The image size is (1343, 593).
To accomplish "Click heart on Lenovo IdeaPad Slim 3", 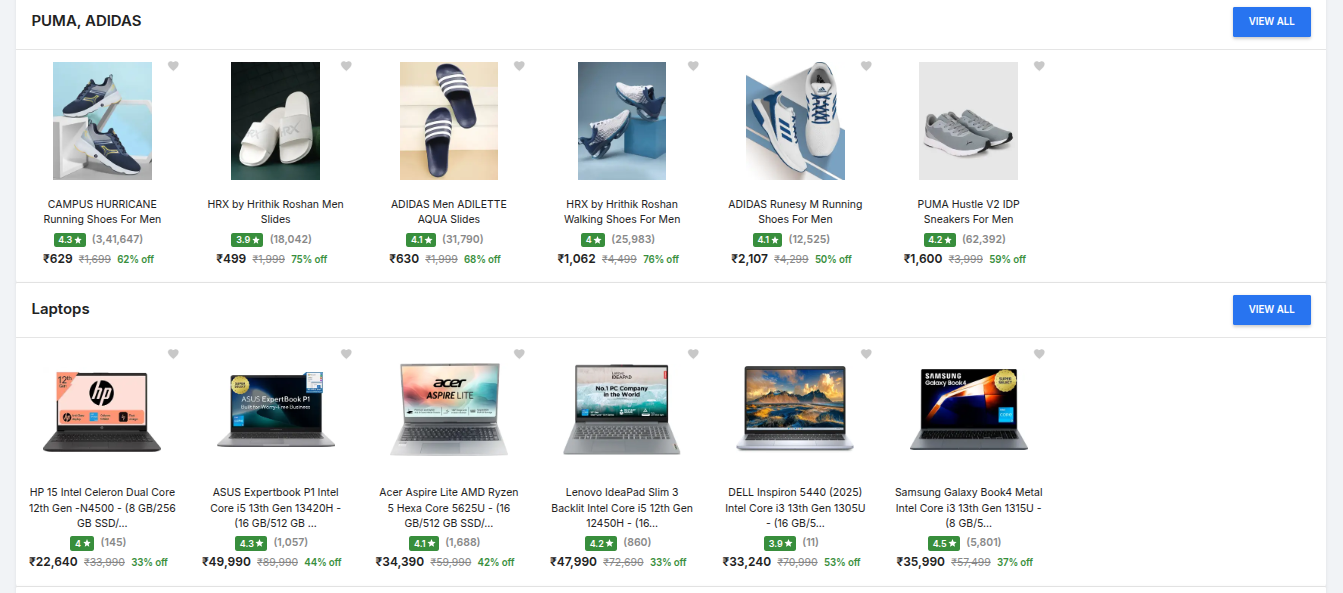I will [x=693, y=354].
